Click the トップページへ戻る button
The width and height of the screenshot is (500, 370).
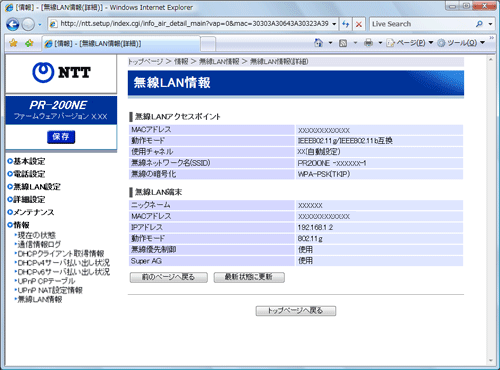tap(296, 311)
